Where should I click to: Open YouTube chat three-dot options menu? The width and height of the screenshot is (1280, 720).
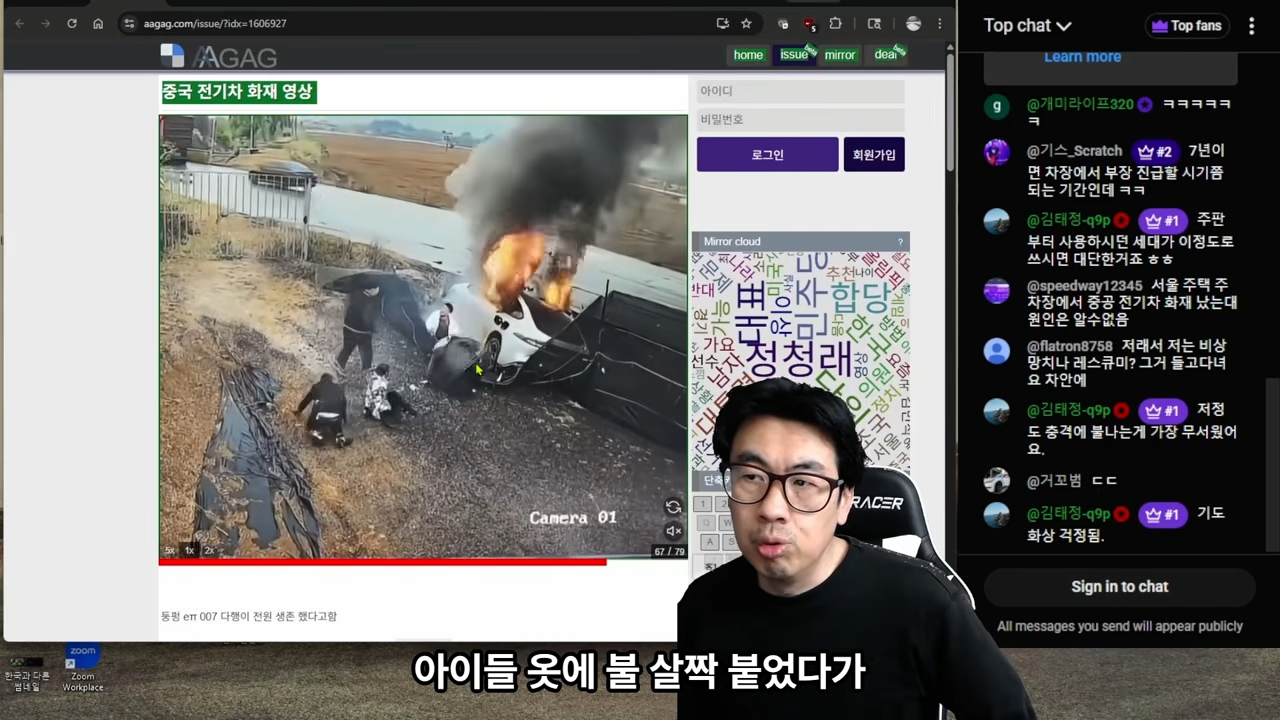tap(1251, 26)
